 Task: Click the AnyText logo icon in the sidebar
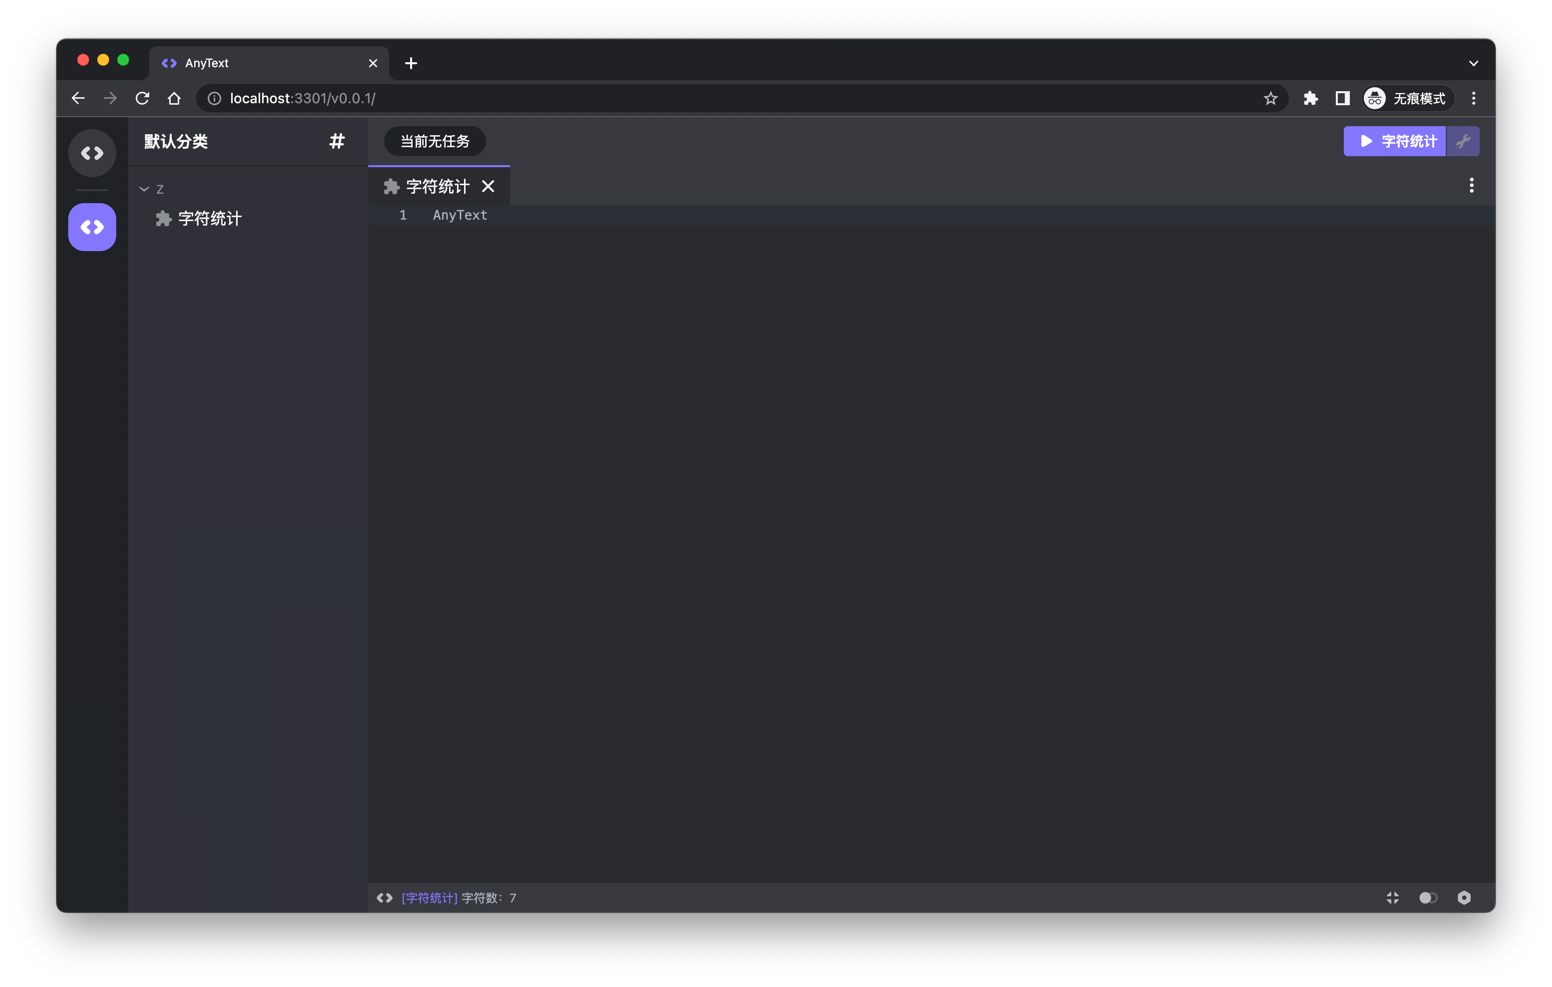(92, 153)
